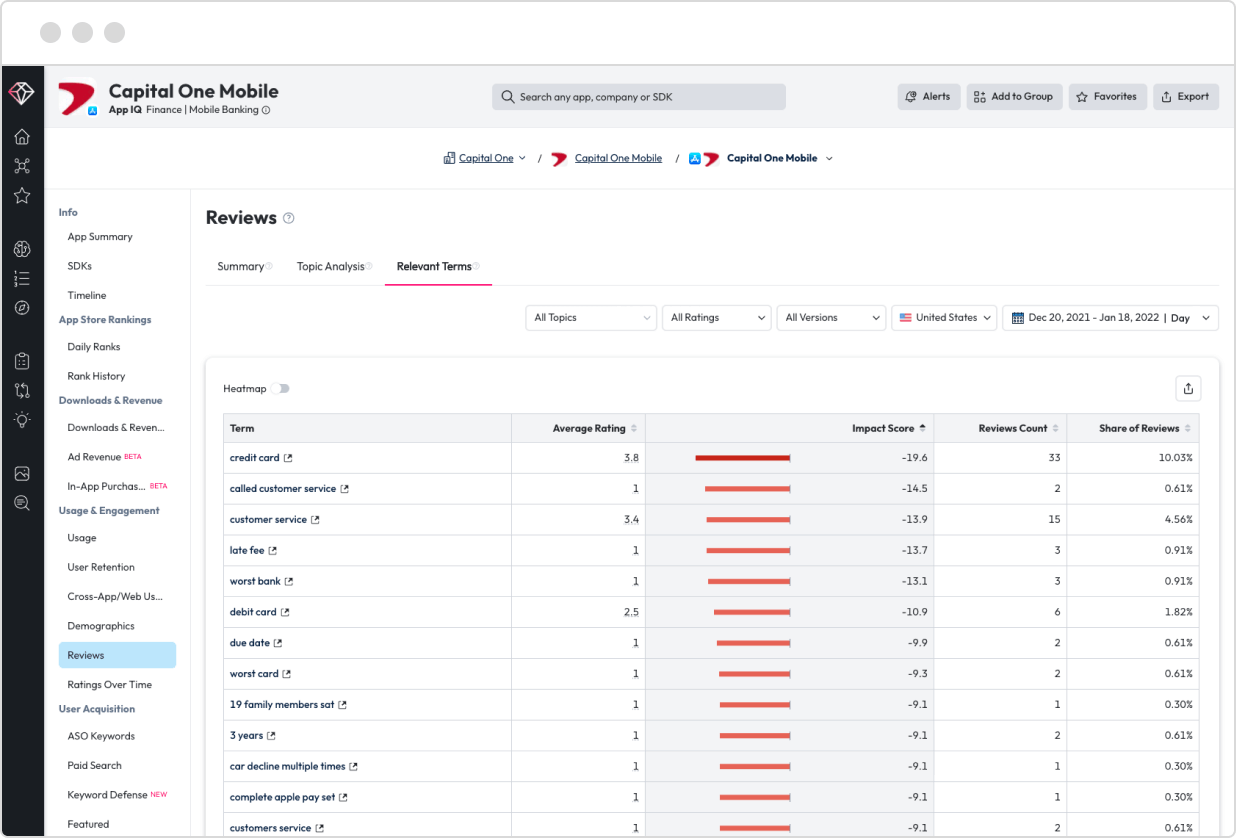This screenshot has width=1236, height=838.
Task: Open the United States country dropdown
Action: (x=944, y=318)
